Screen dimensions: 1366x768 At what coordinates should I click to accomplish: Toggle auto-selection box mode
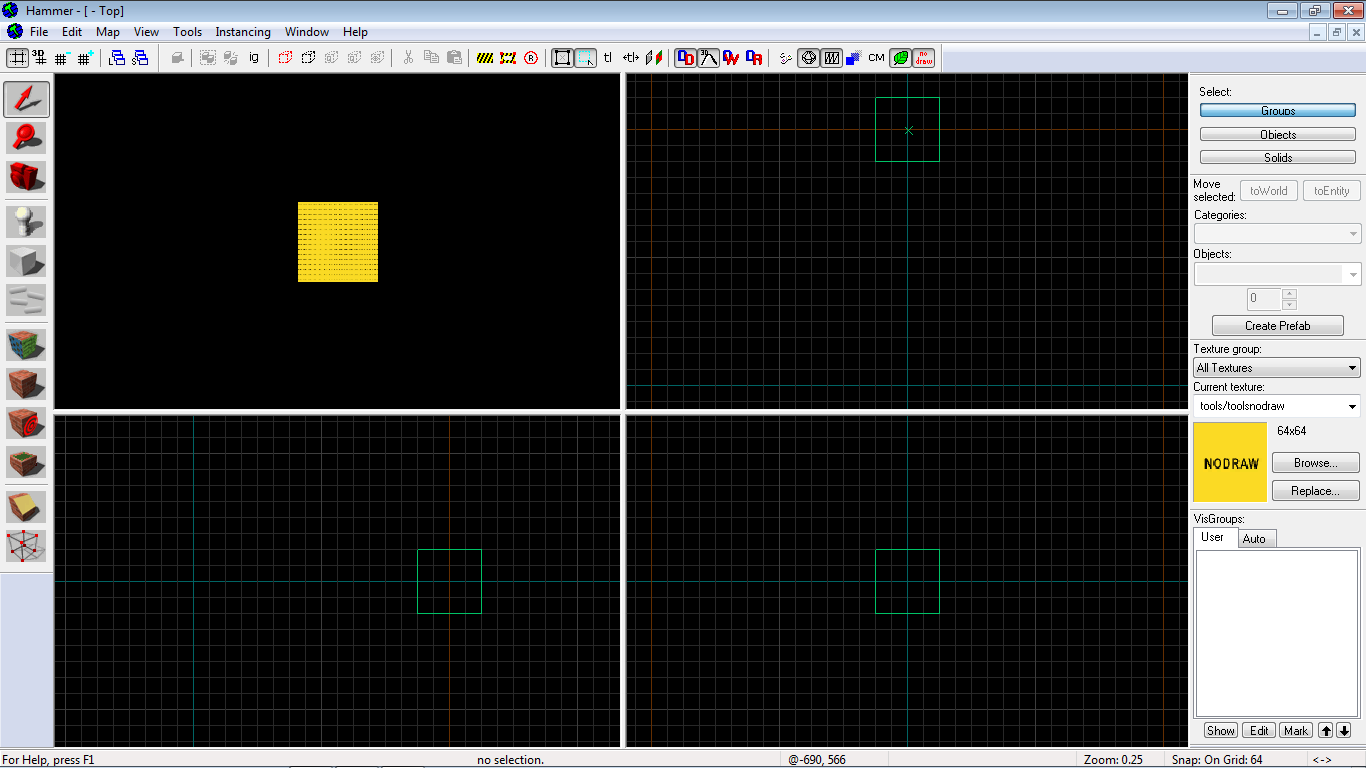pos(586,58)
